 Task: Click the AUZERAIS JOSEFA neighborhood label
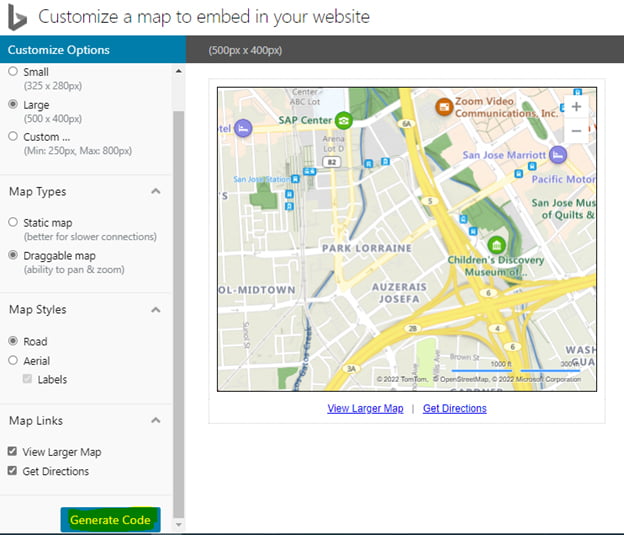(x=399, y=293)
